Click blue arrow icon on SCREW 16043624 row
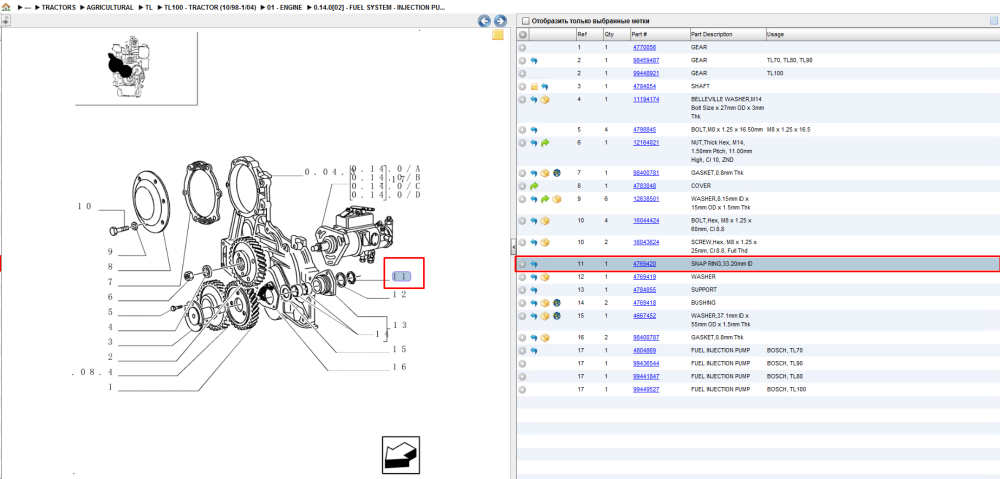Screen dimensions: 1000x479 pyautogui.click(x=534, y=242)
